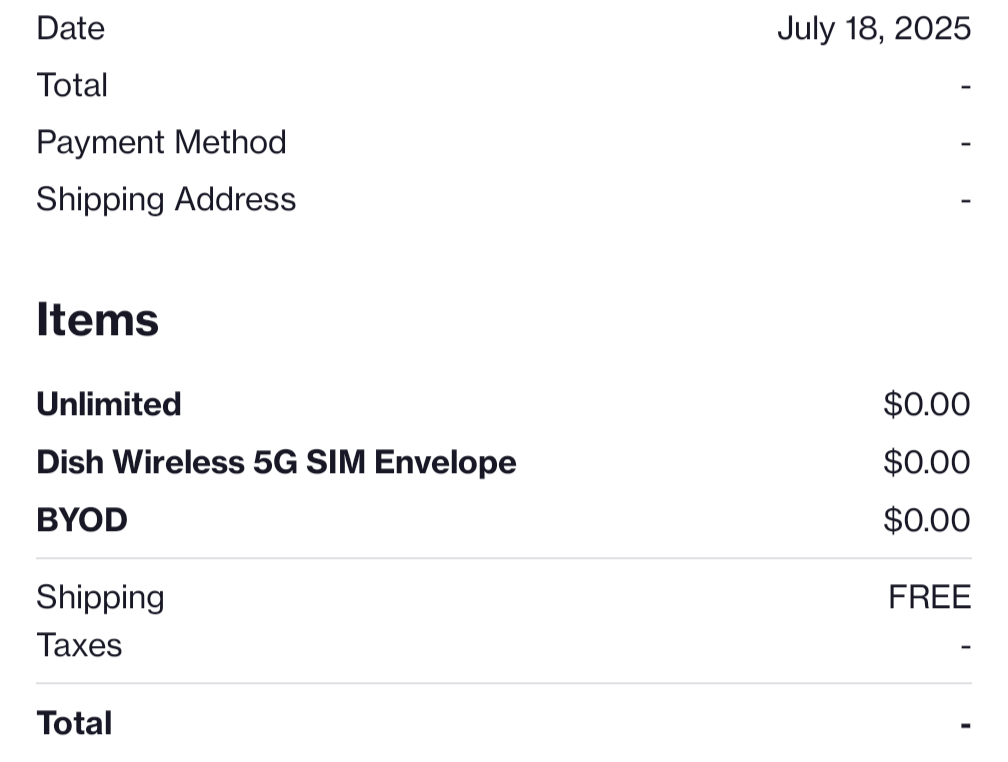The height and width of the screenshot is (762, 1008).
Task: Click the Date label
Action: click(70, 28)
